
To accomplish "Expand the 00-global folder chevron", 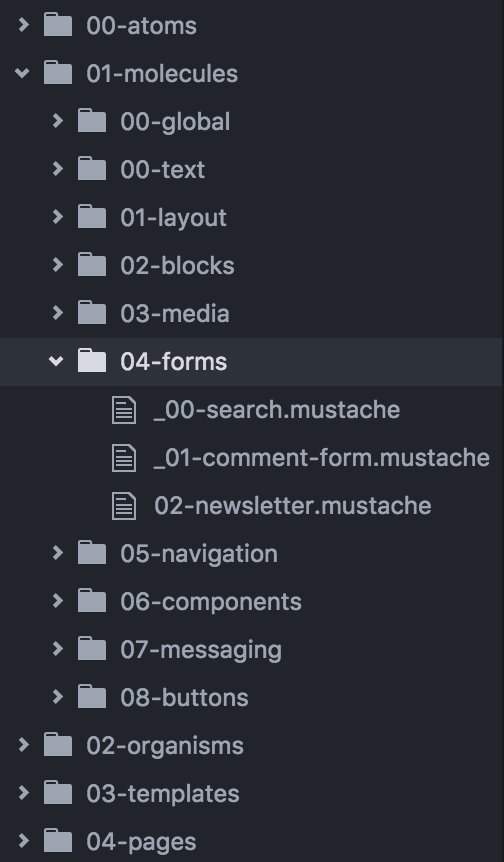I will (x=57, y=120).
